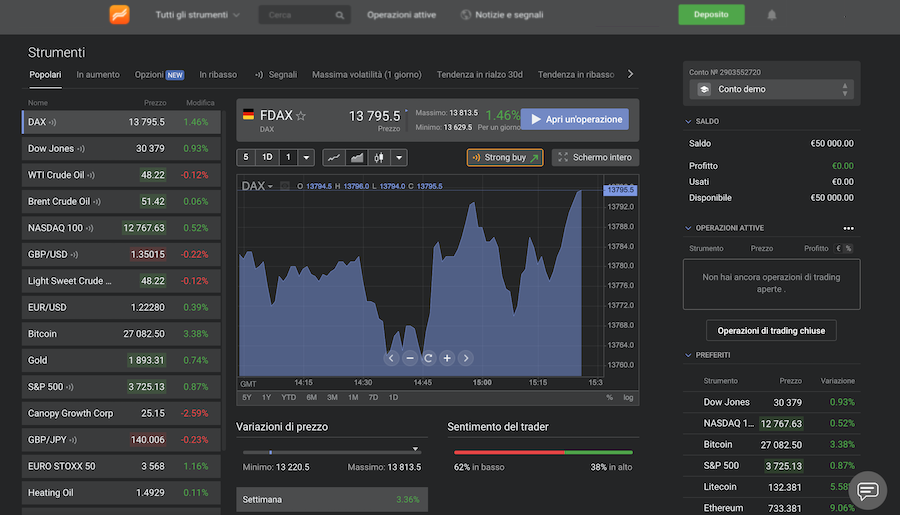900x515 pixels.
Task: Reset chart view with refresh icon
Action: (428, 358)
